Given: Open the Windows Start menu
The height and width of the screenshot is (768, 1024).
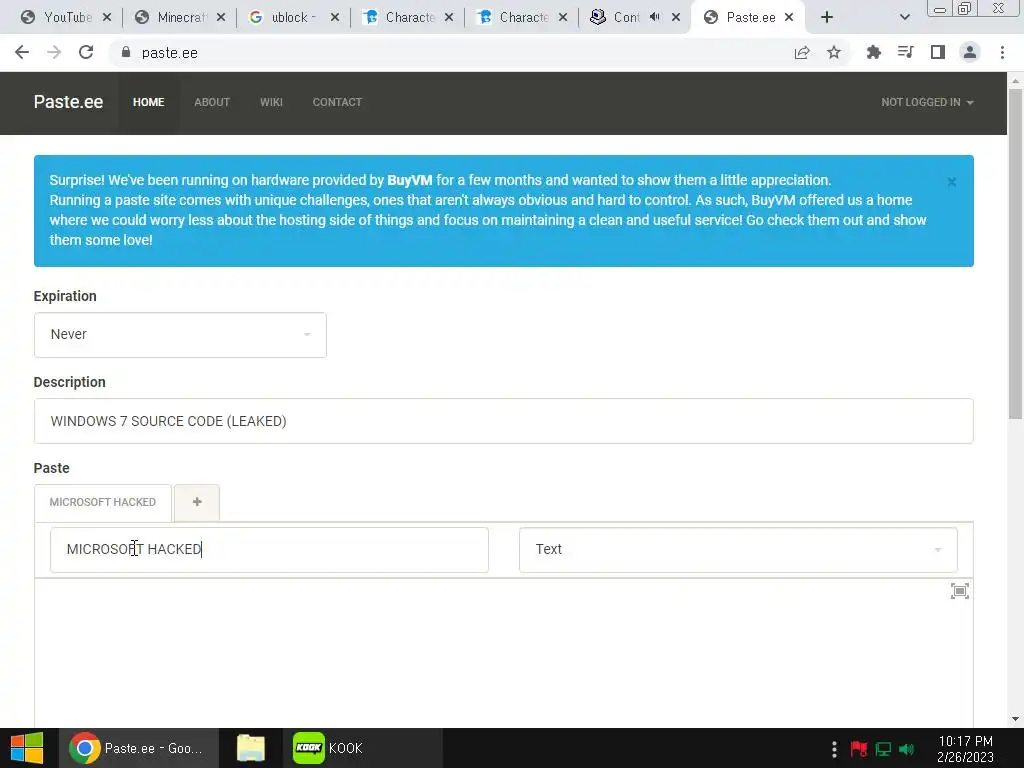Looking at the screenshot, I should tap(27, 748).
